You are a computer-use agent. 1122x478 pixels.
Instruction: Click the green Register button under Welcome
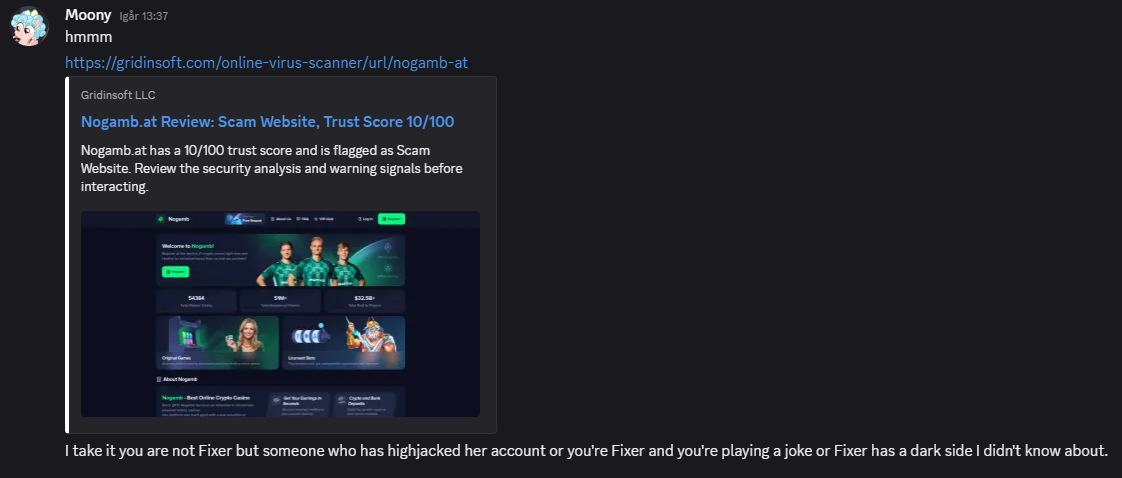point(175,272)
